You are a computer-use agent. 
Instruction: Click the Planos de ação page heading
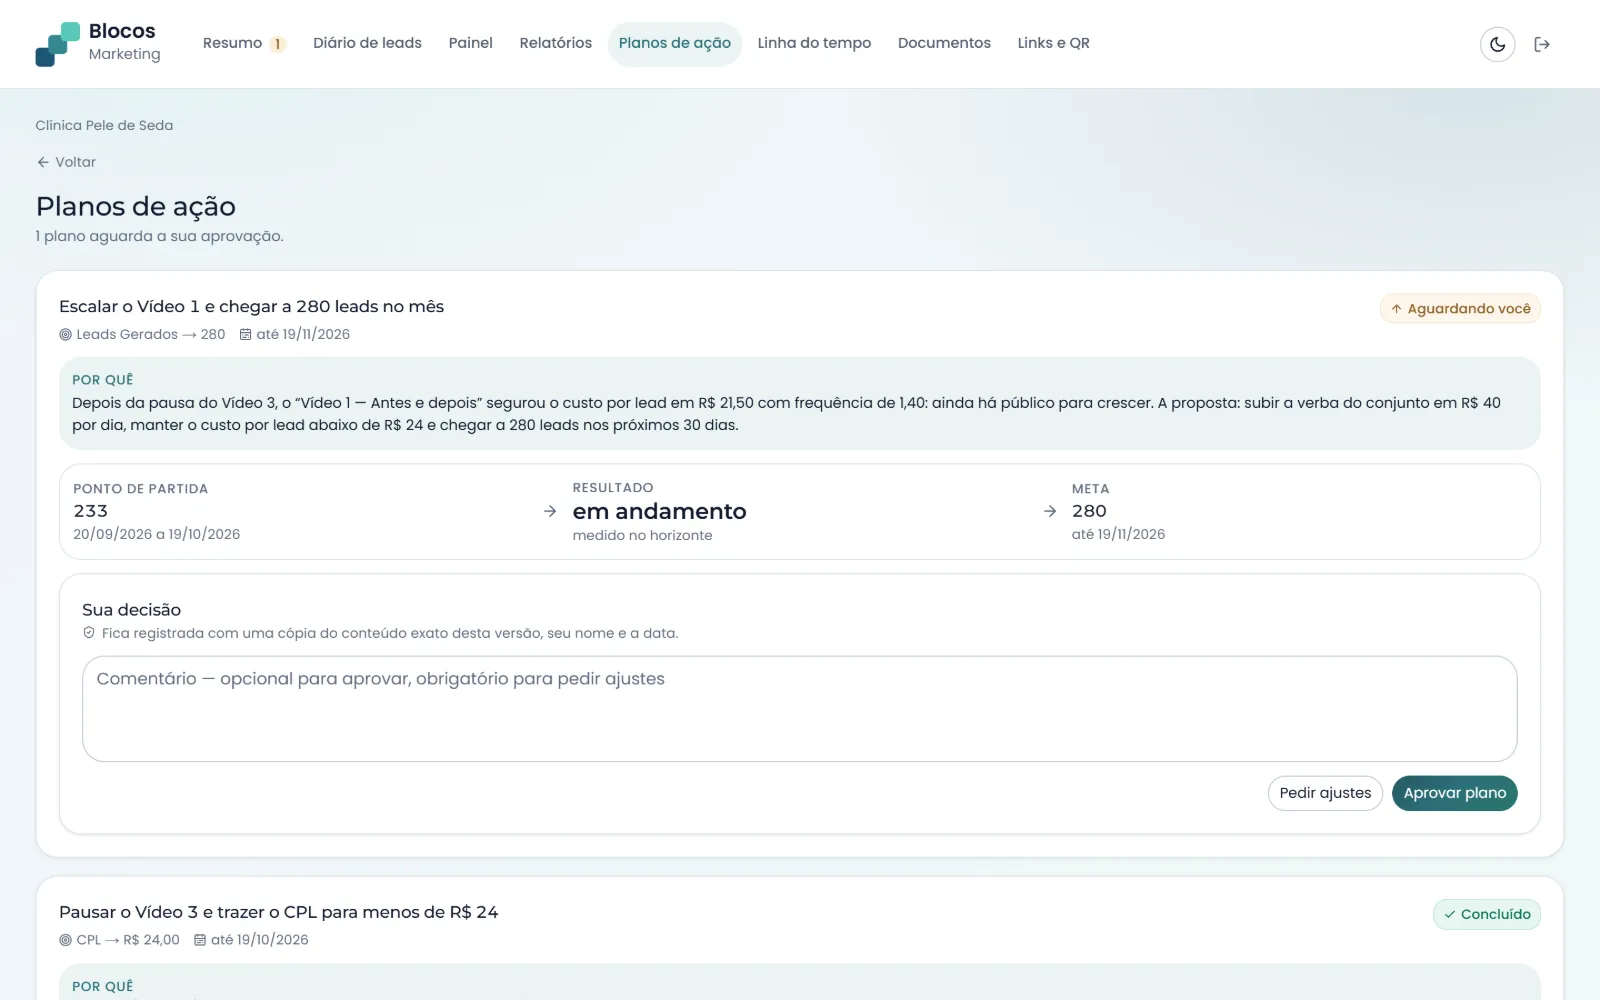tap(136, 206)
